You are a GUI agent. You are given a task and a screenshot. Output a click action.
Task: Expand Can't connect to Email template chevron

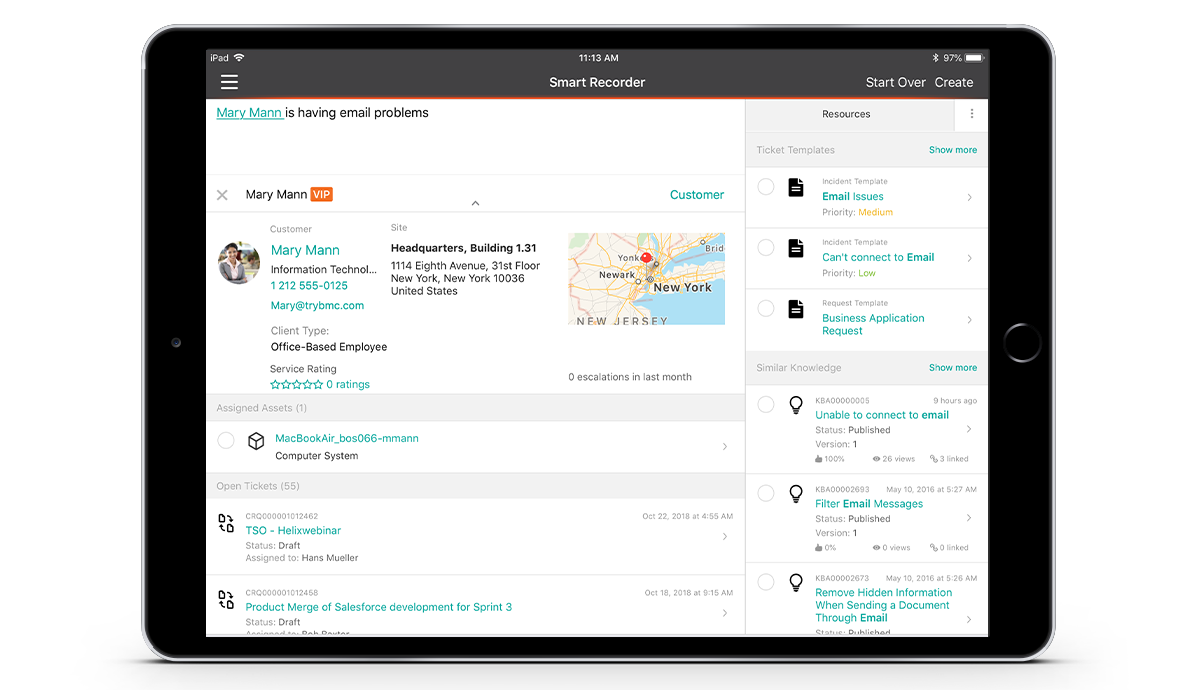tap(969, 258)
